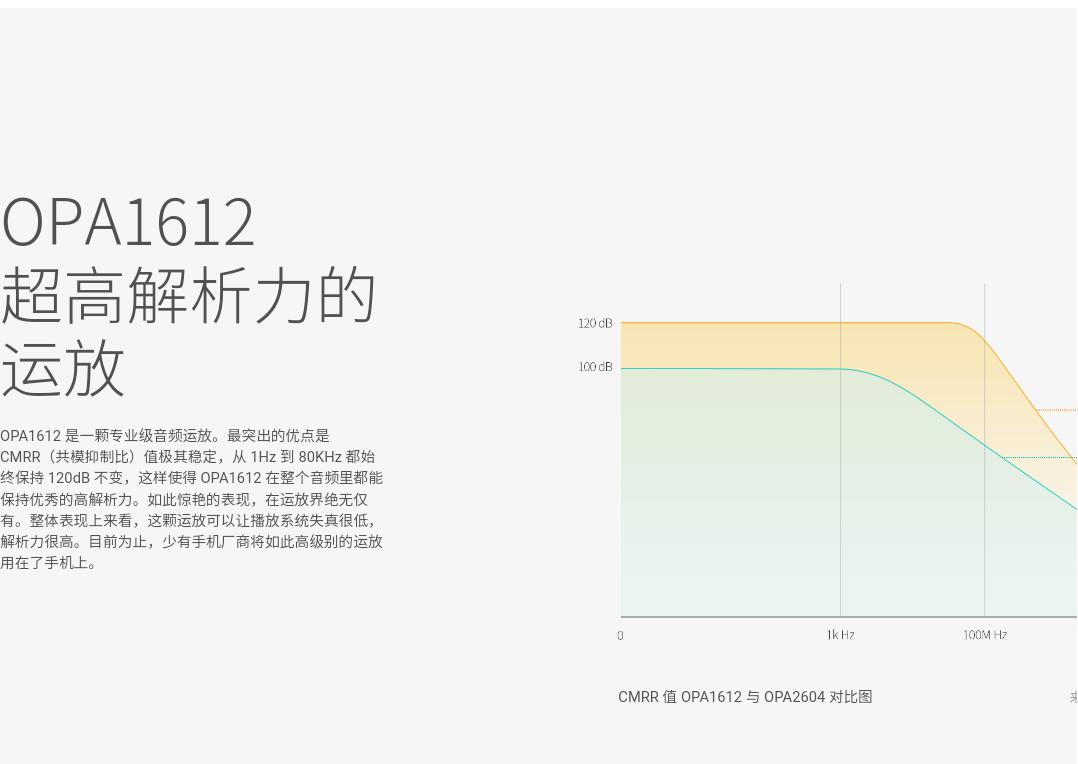Click the dotted green reference line

click(x=1060, y=458)
